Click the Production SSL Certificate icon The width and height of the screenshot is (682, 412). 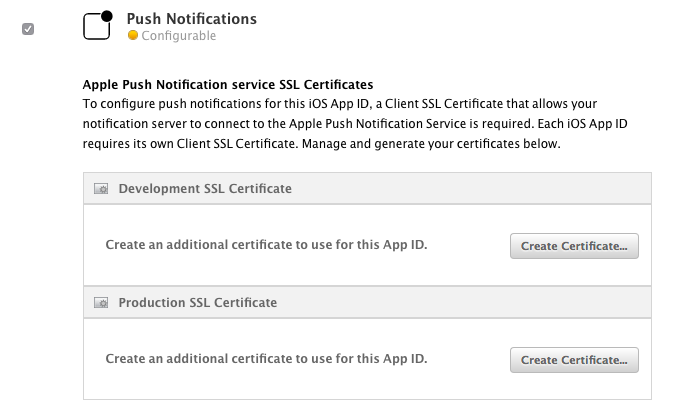pos(100,302)
